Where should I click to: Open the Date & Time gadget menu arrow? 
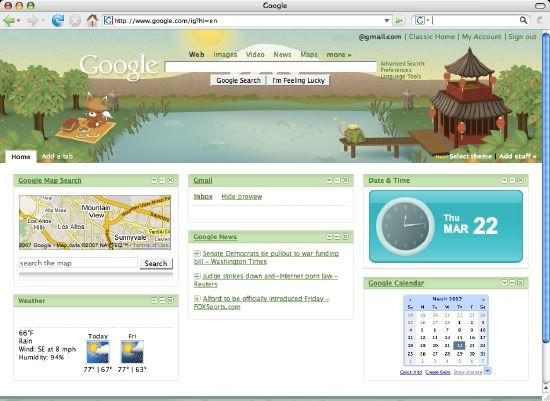click(x=504, y=180)
